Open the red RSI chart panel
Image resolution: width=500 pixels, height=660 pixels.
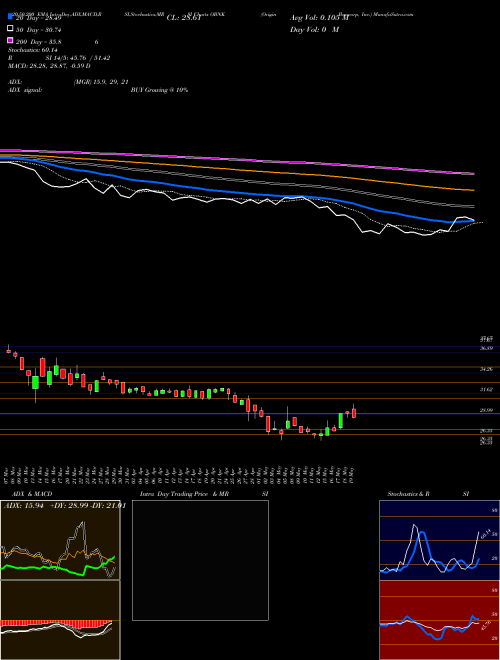point(439,620)
